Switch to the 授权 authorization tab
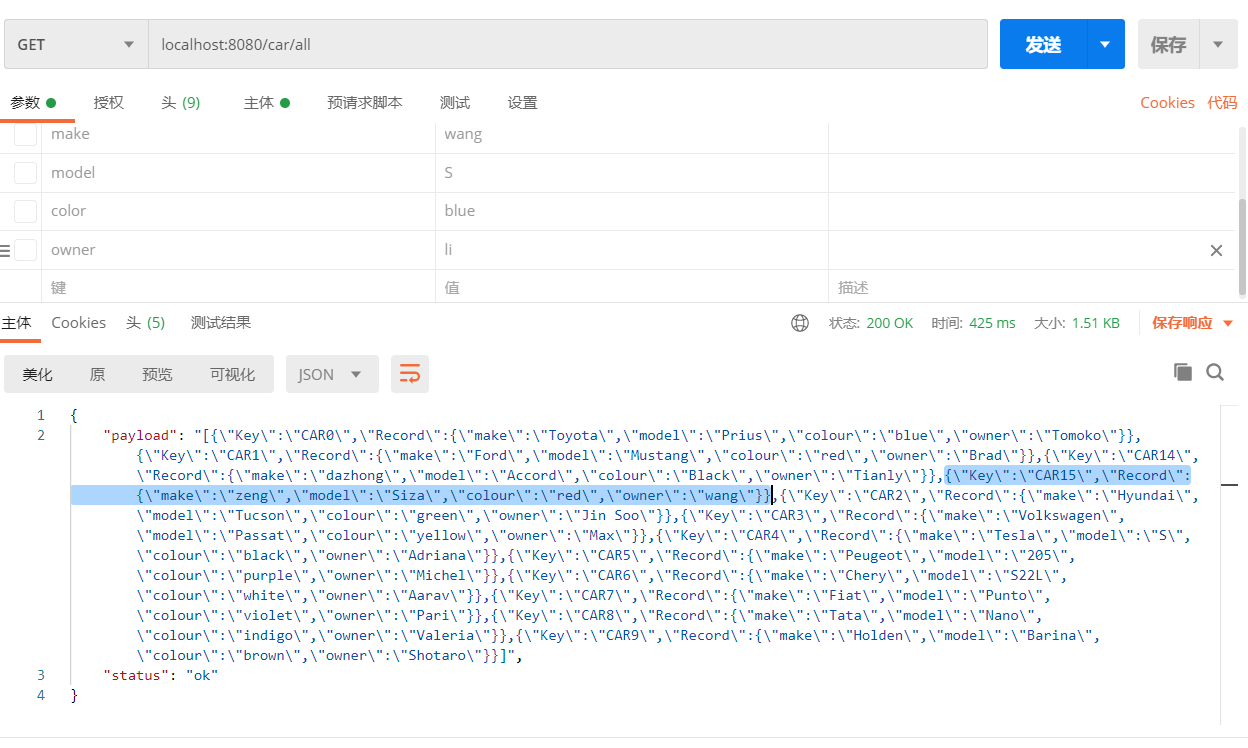Viewport: 1248px width, 748px height. 109,101
